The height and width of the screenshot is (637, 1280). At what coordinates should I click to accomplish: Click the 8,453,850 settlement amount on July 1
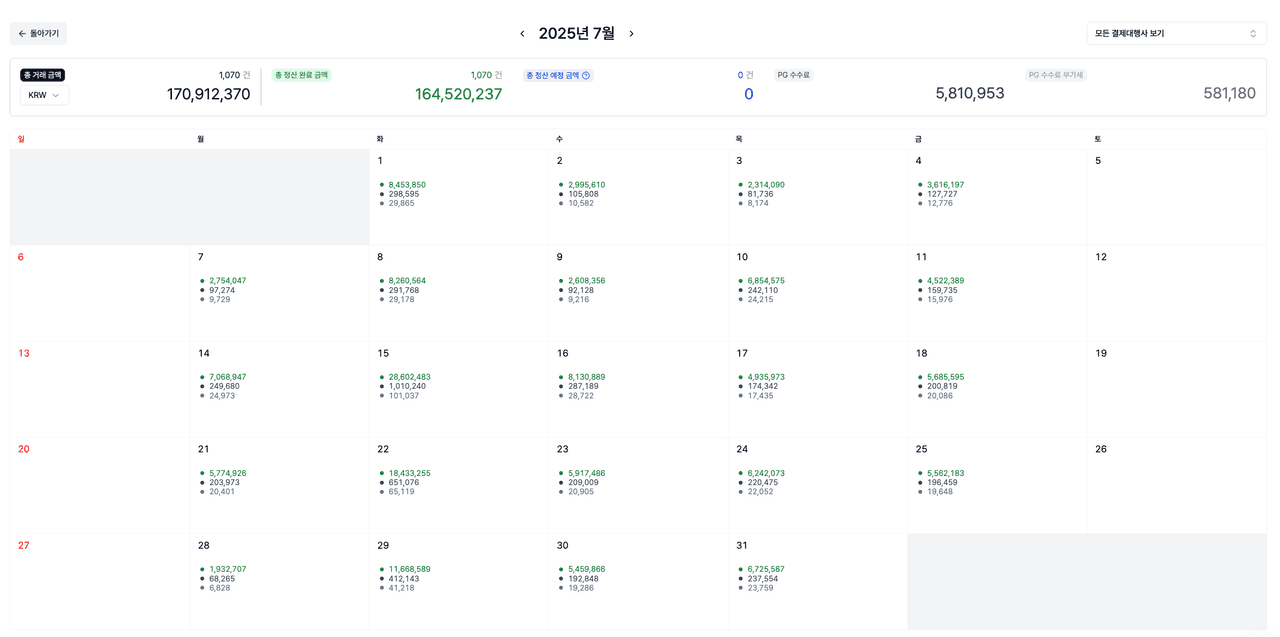(x=407, y=185)
